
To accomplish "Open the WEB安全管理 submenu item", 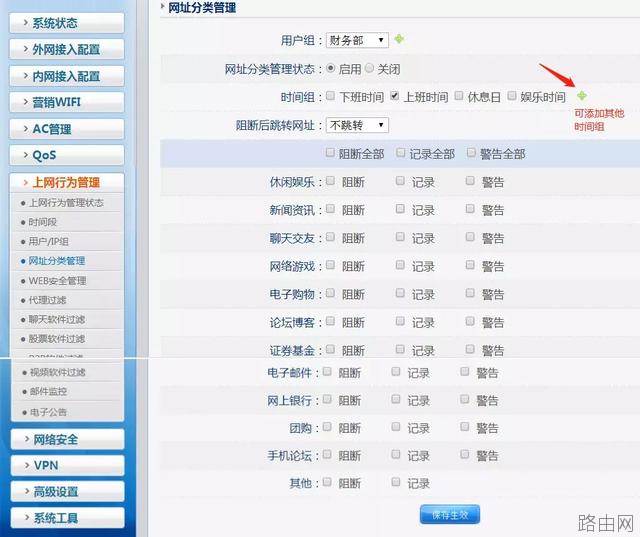I will click(x=58, y=280).
